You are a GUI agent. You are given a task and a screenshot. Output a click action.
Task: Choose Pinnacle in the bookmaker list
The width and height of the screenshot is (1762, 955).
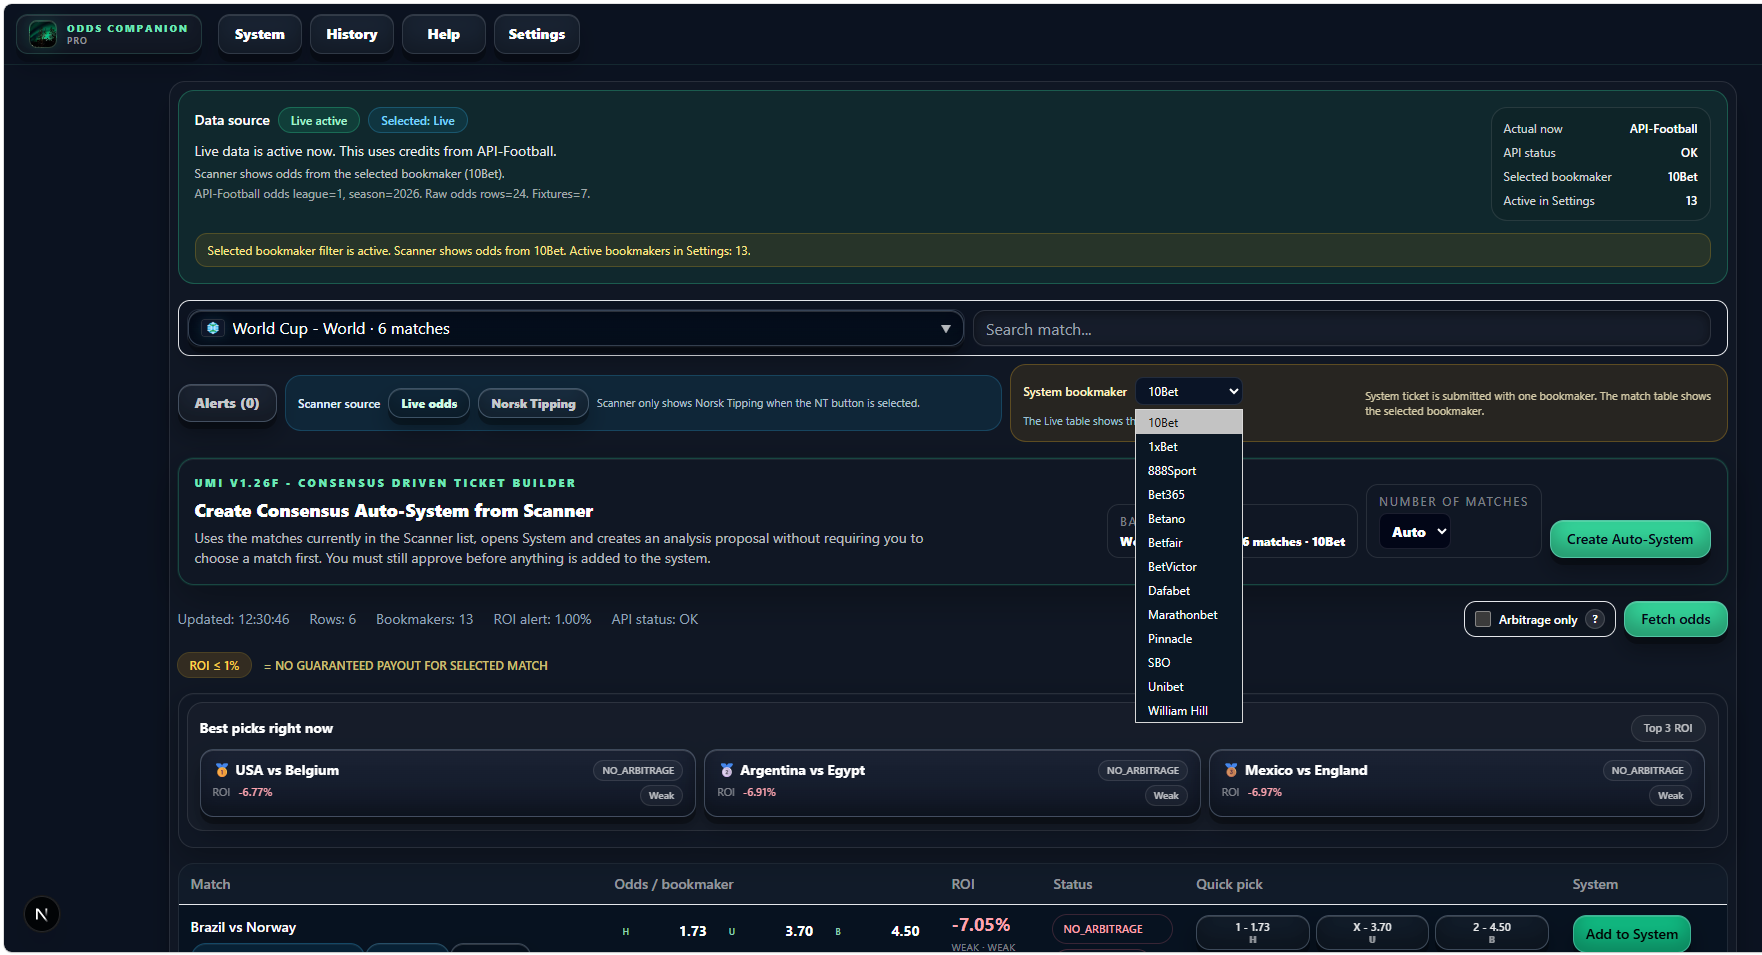pos(1189,639)
